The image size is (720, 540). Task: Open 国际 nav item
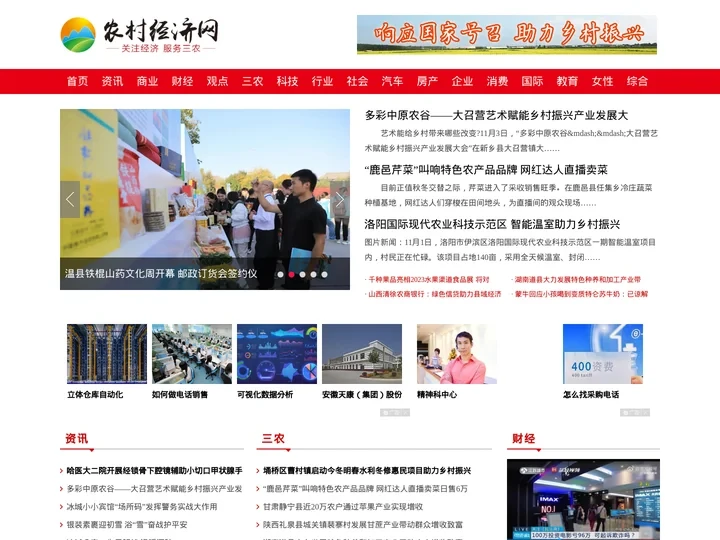532,81
